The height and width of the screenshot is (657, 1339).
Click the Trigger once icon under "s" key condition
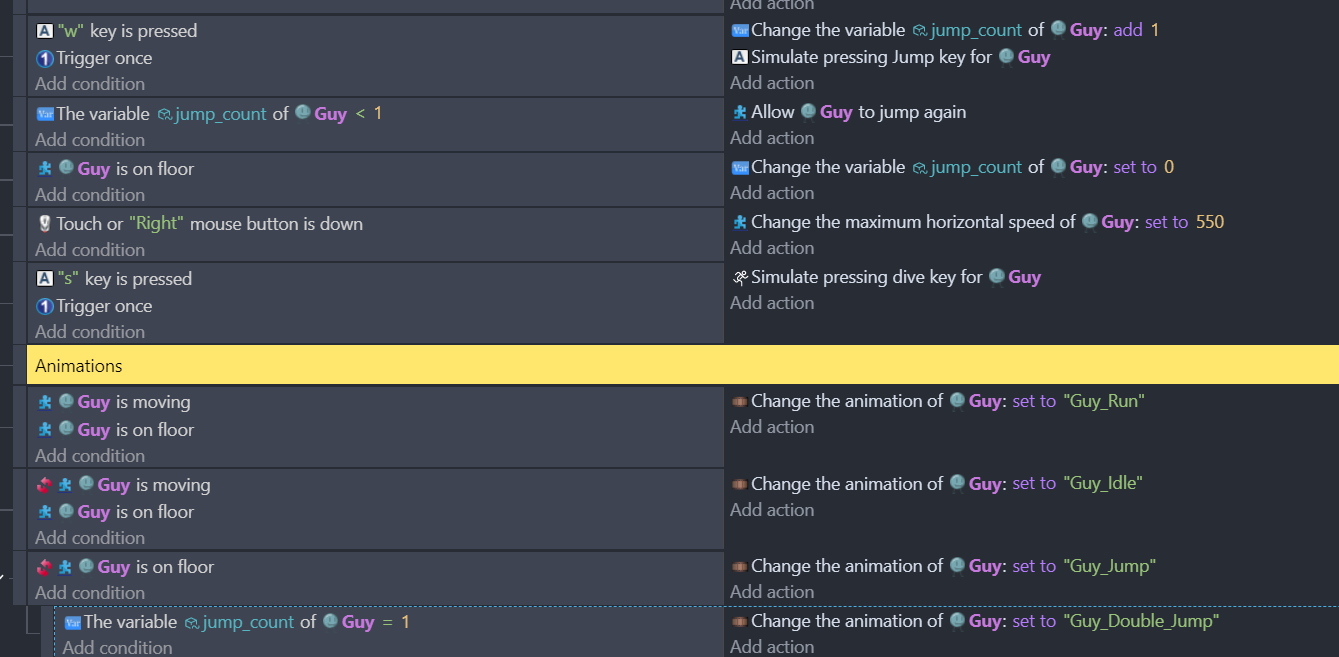[x=44, y=306]
